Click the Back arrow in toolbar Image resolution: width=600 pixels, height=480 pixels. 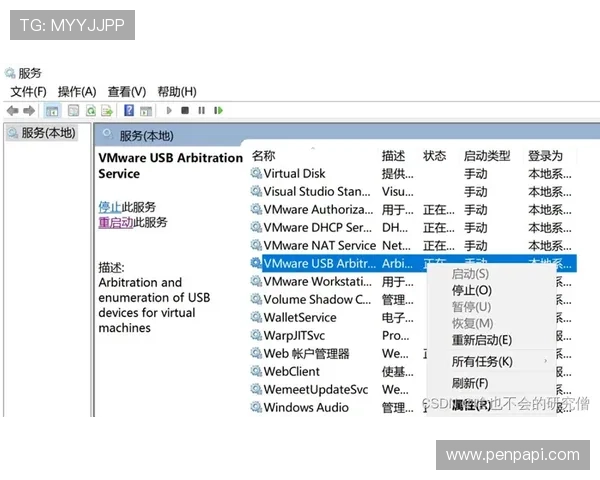tap(12, 111)
